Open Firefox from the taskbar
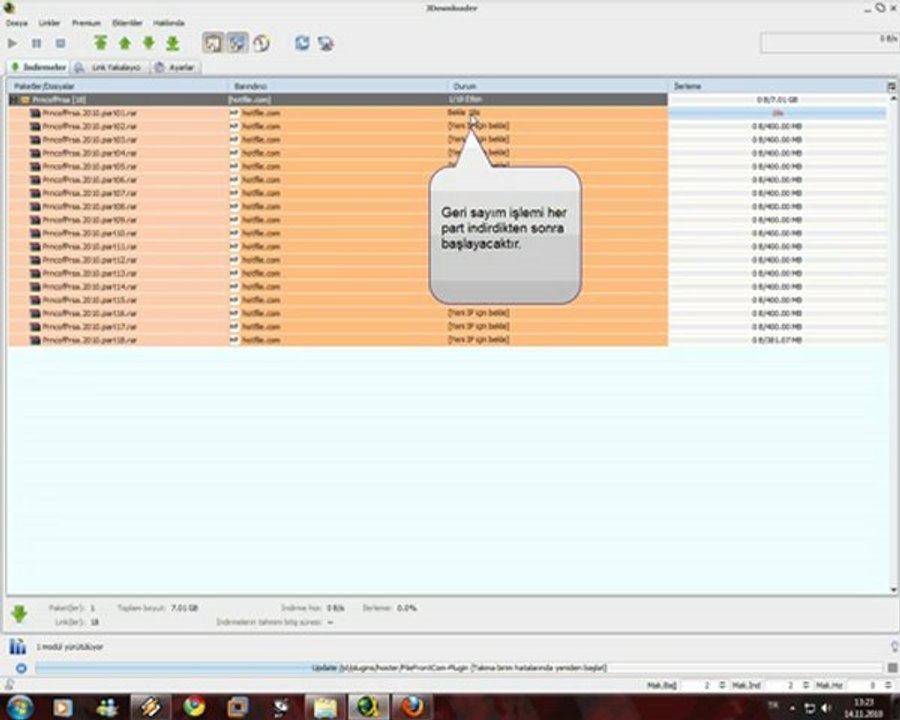900x720 pixels. (411, 707)
